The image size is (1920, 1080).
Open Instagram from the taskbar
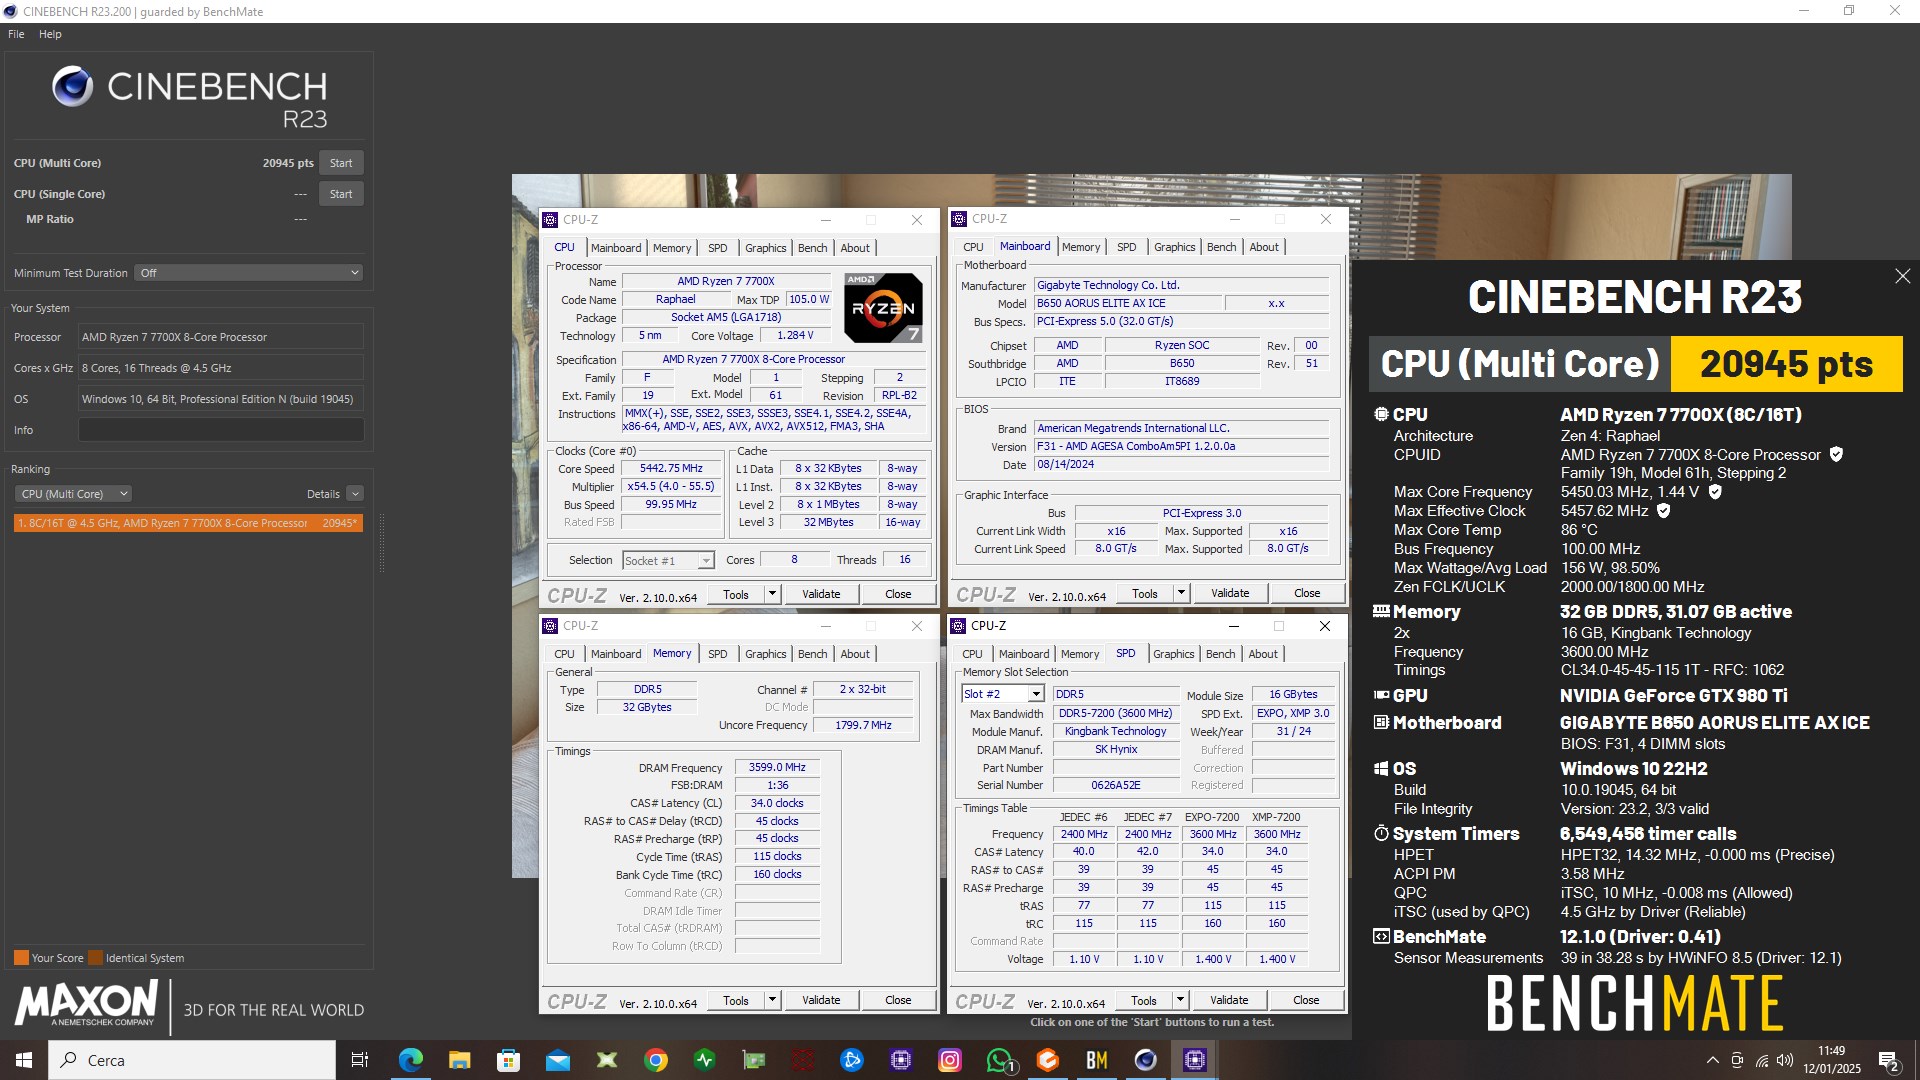click(949, 1060)
